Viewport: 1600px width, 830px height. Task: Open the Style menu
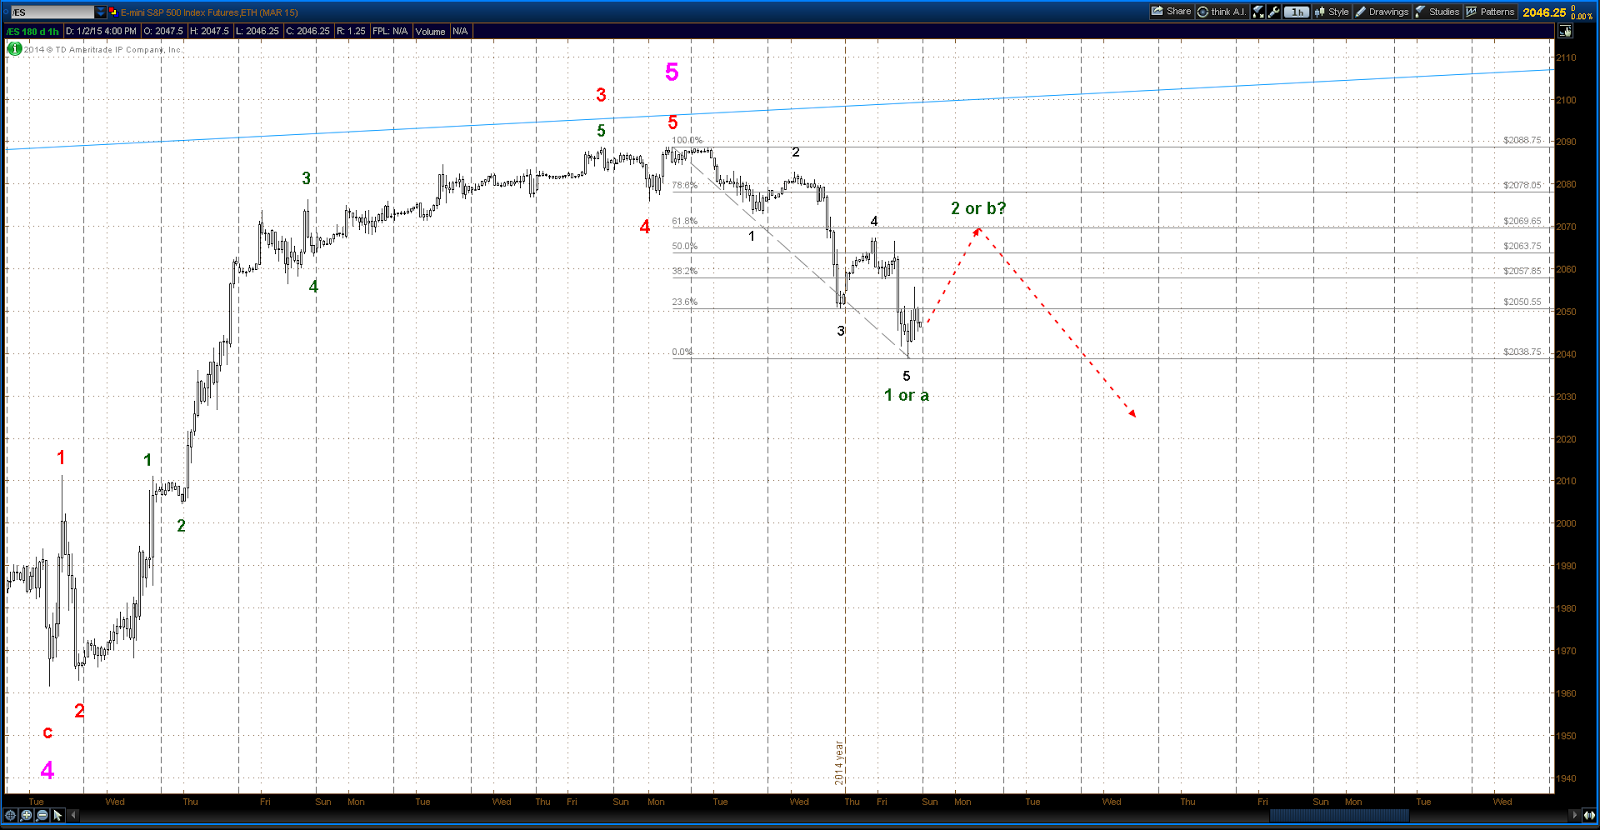[1331, 12]
